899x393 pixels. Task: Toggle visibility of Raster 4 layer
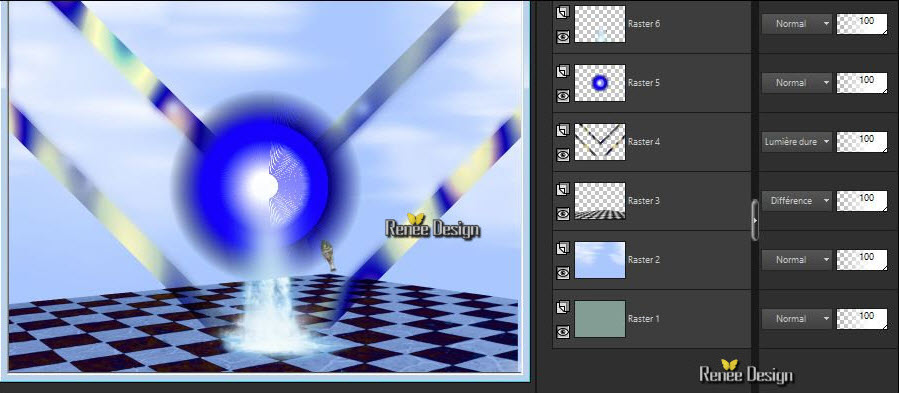[x=562, y=155]
